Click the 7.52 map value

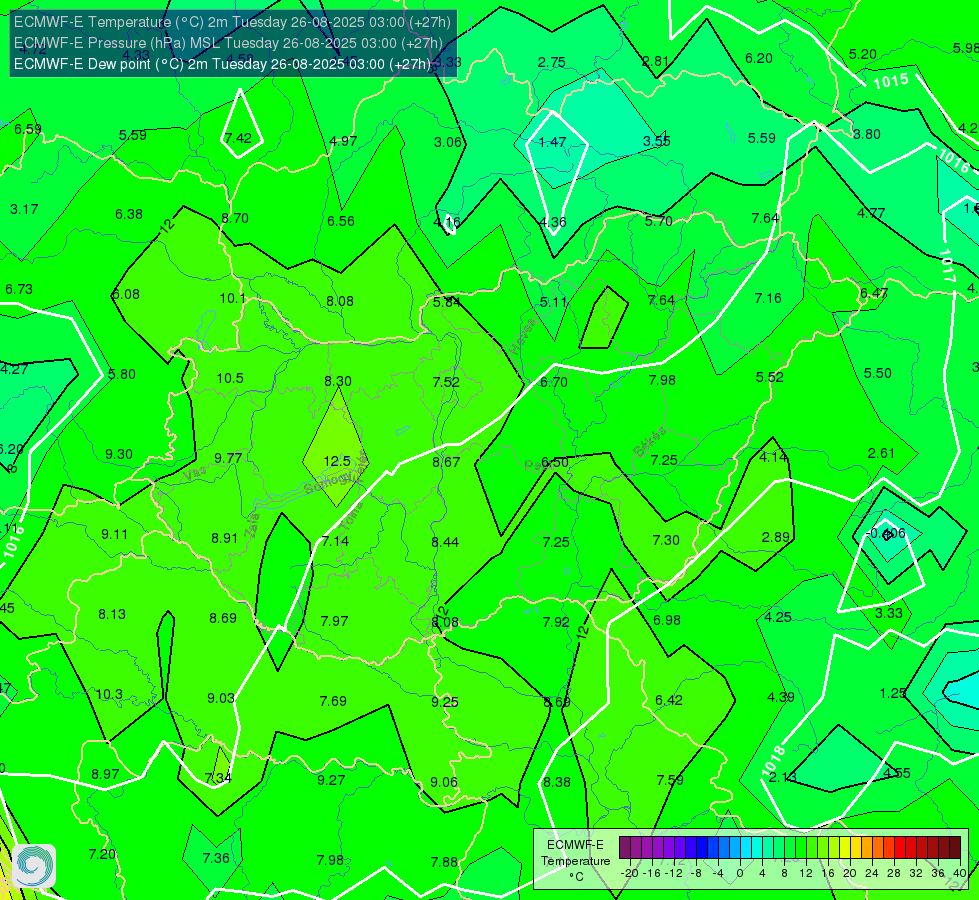tap(446, 382)
